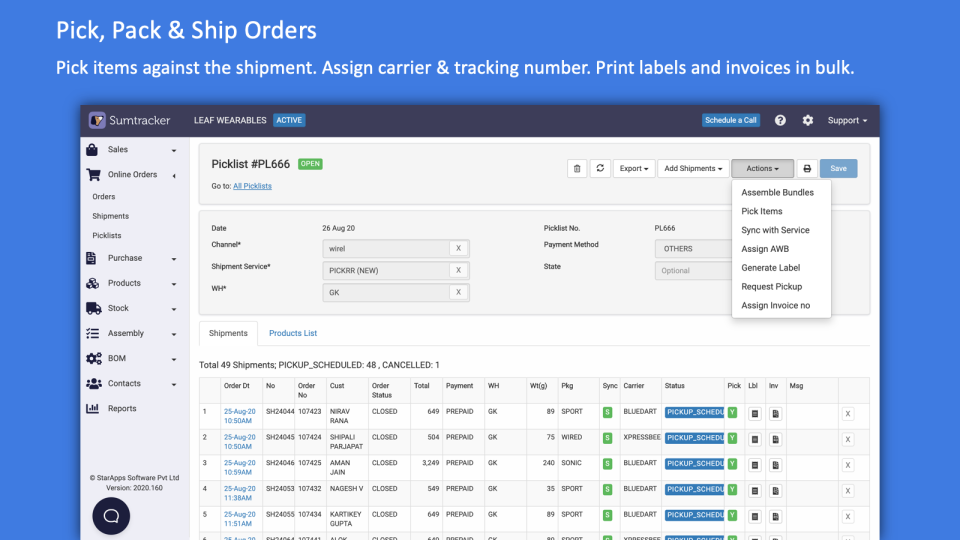Collapse the Online Orders section

pyautogui.click(x=174, y=176)
